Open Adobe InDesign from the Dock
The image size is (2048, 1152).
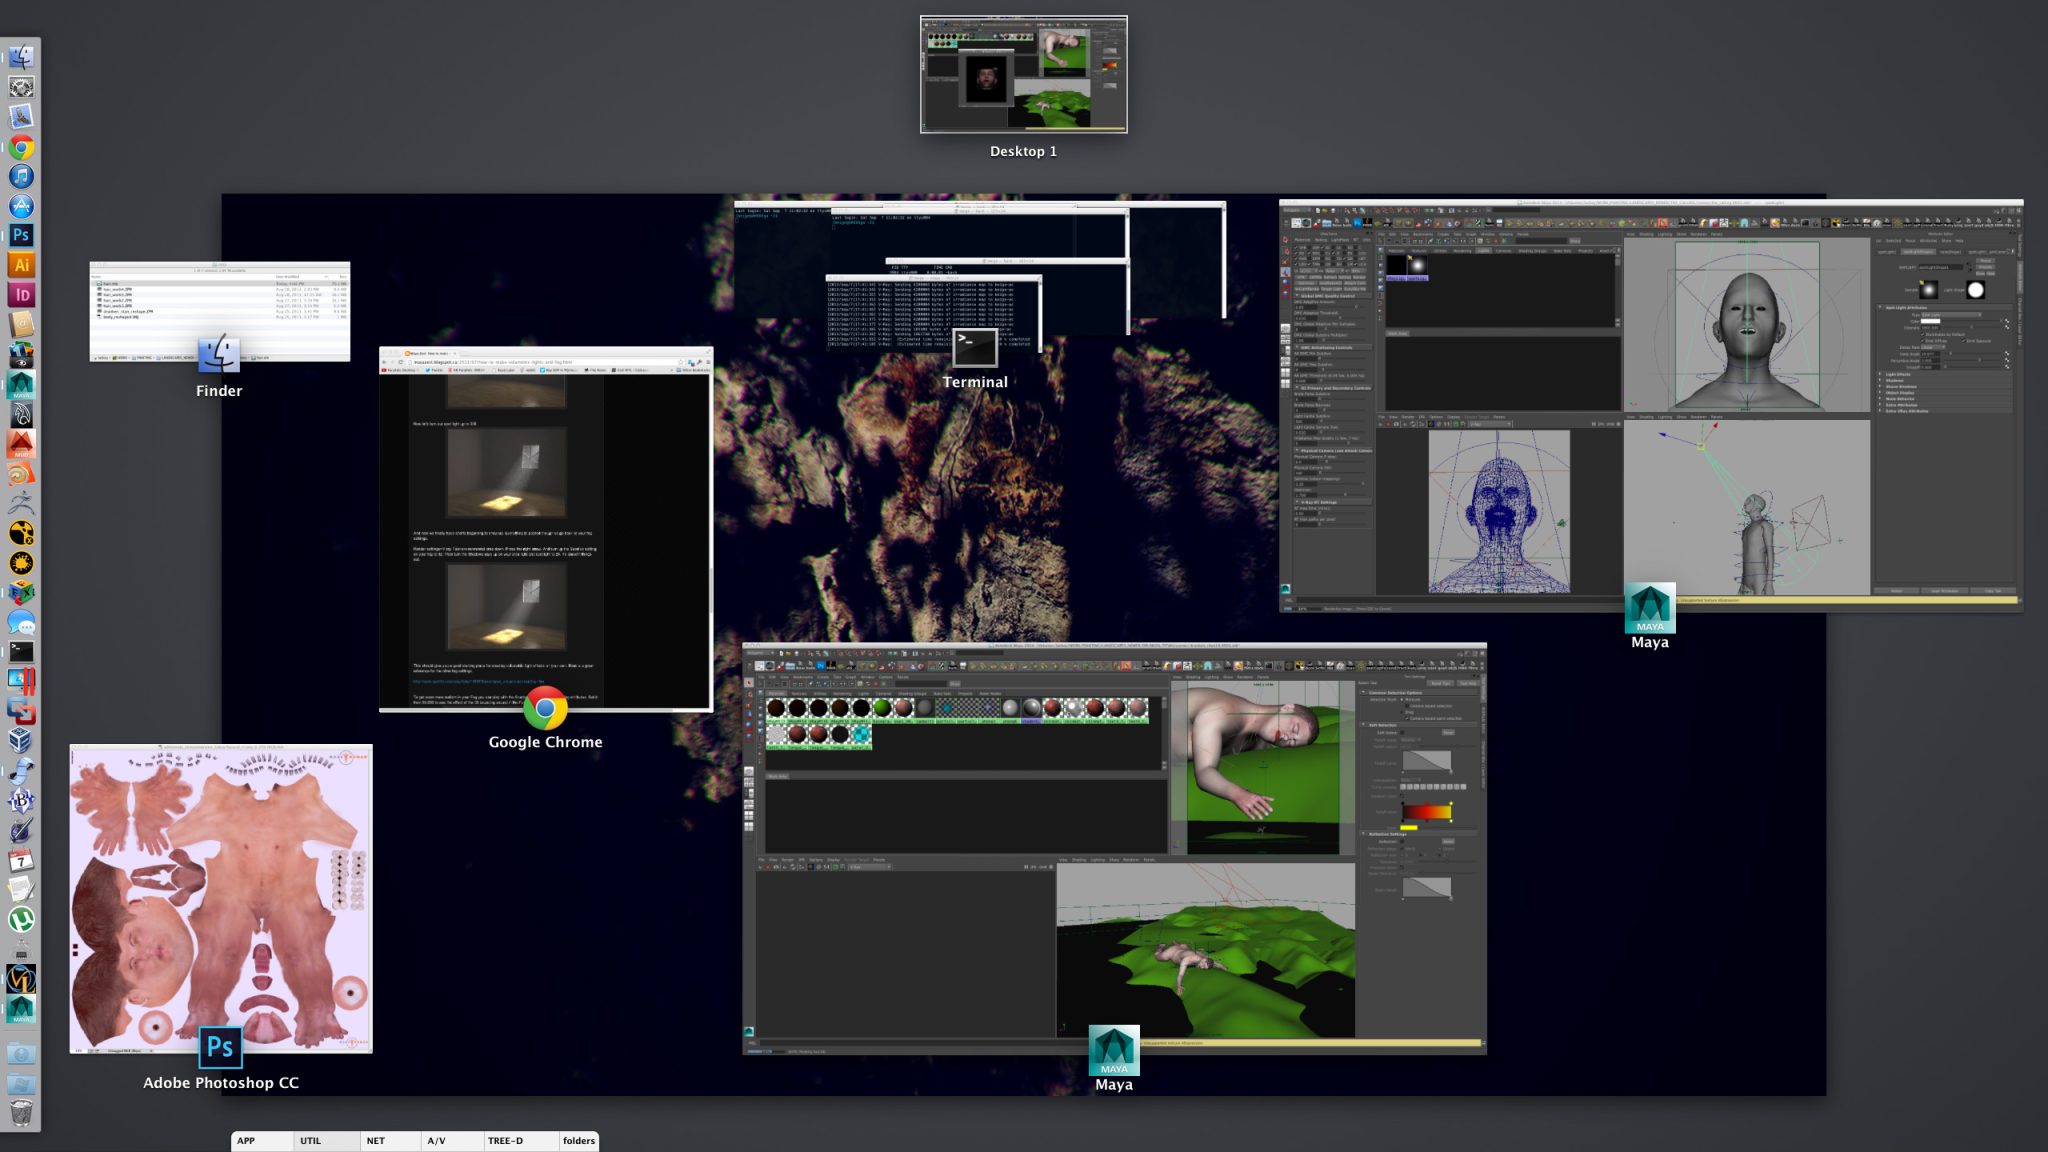pyautogui.click(x=20, y=293)
